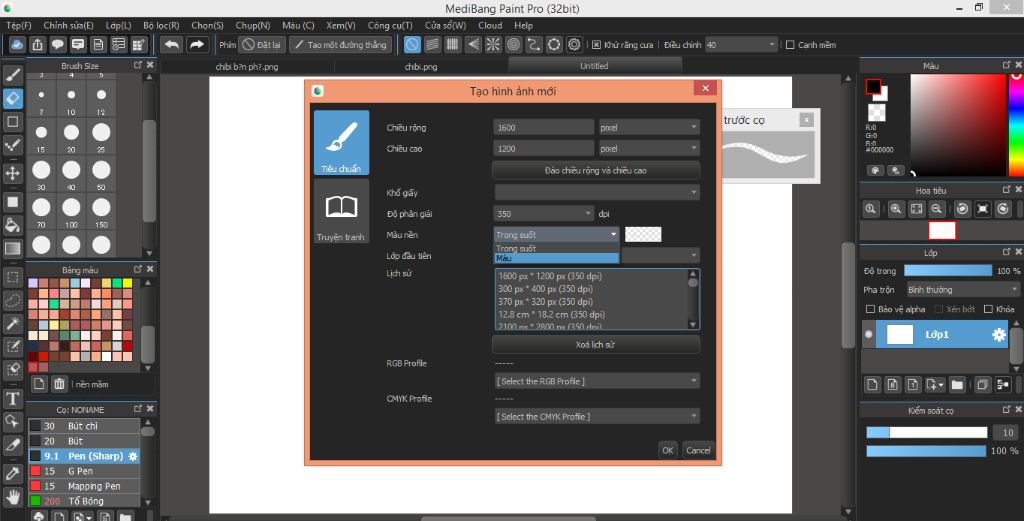Viewport: 1024px width, 521px height.
Task: Select the Eraser tool
Action: [12, 98]
